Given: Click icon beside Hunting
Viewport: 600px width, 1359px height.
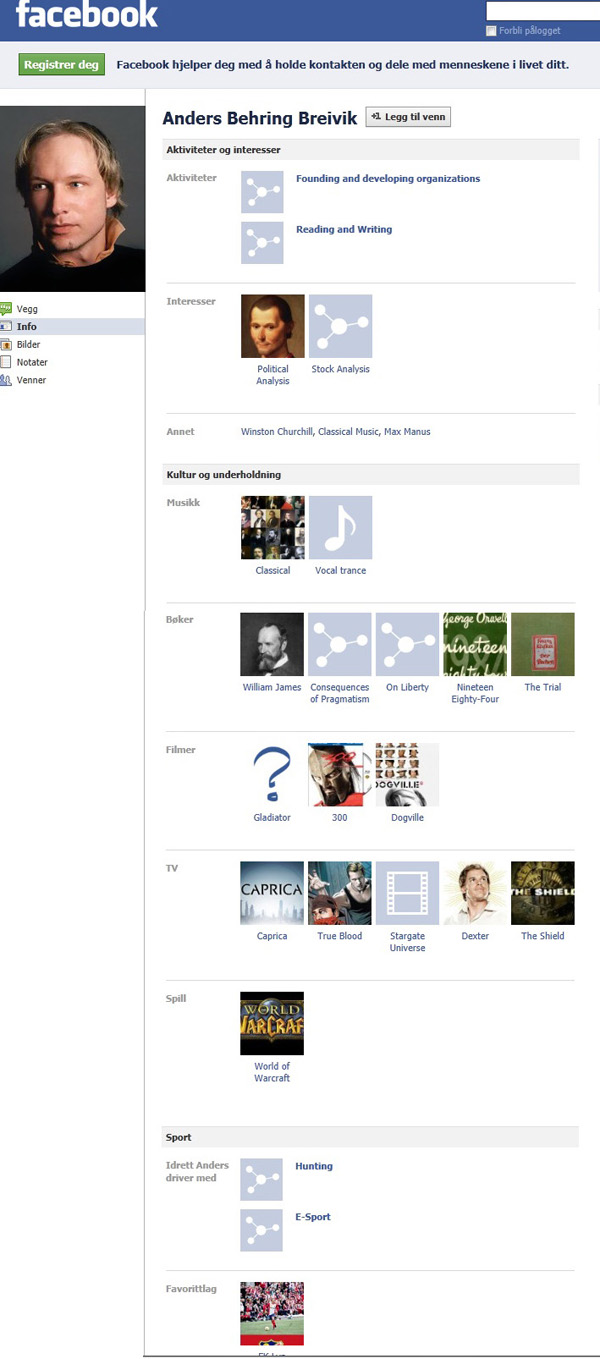Looking at the screenshot, I should [x=262, y=1179].
